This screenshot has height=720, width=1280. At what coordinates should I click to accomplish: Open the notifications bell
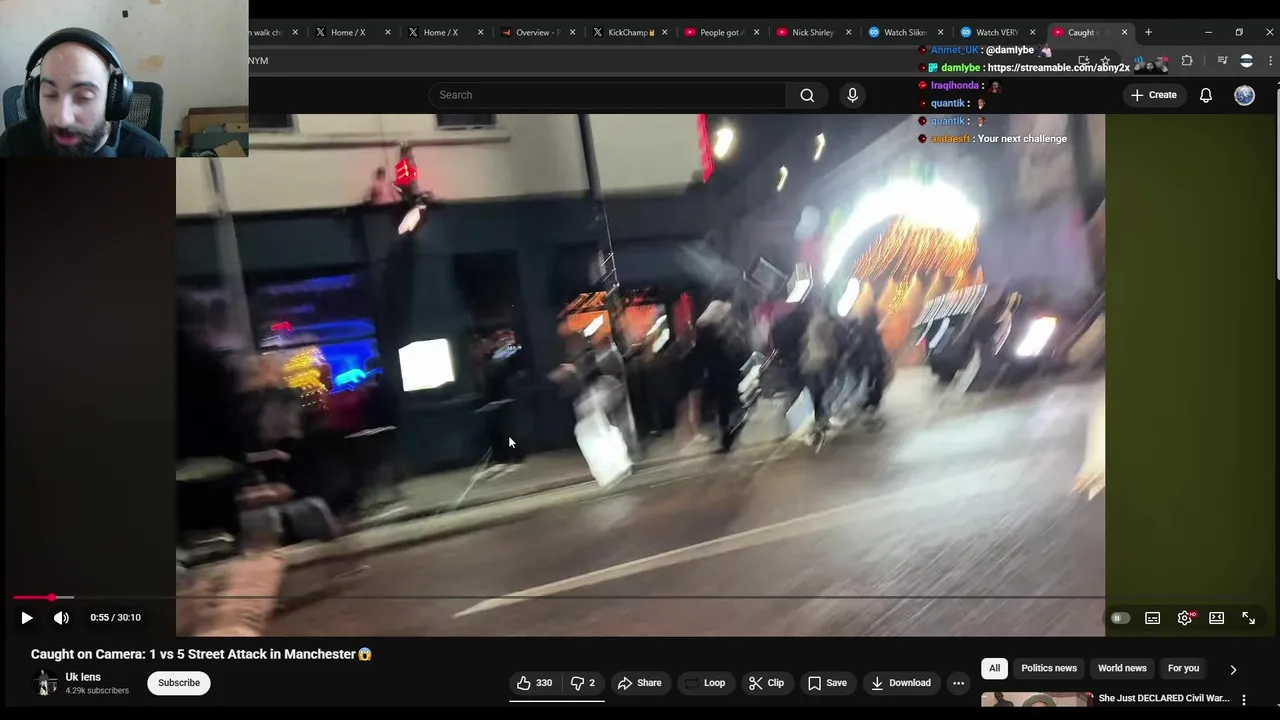point(1206,95)
